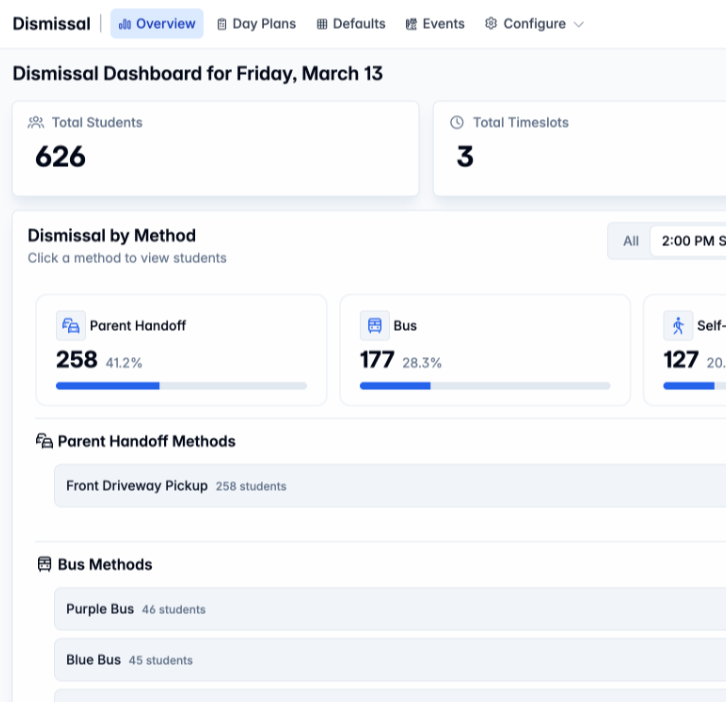Open the Defaults tab

tap(351, 24)
